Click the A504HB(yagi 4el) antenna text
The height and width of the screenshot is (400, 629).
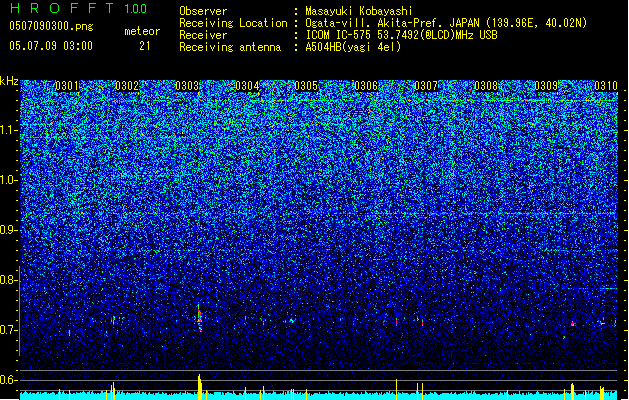[x=353, y=47]
